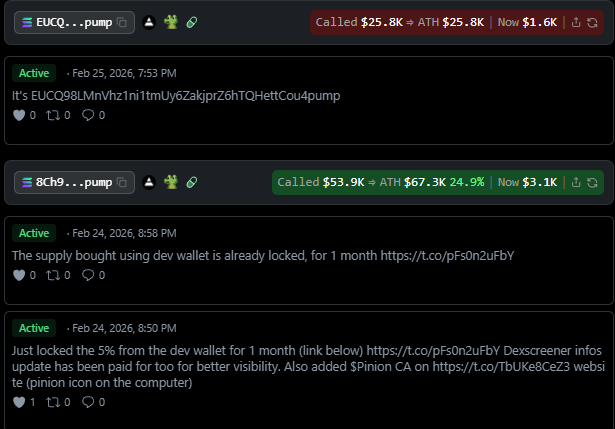Open the t.co/pFs0n2uFbY link in 8:50 PM post
This screenshot has height=429, width=615.
click(433, 351)
